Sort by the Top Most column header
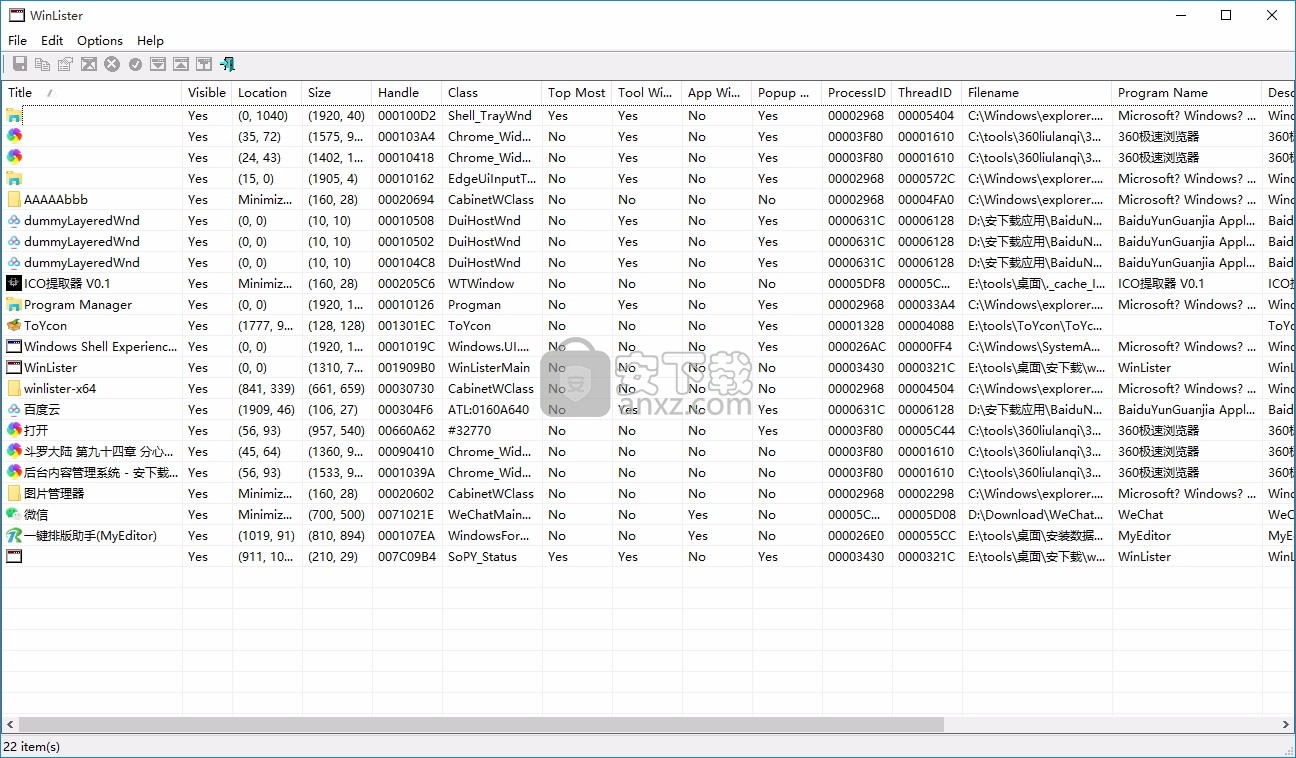Screen dimensions: 1296x758 point(577,92)
